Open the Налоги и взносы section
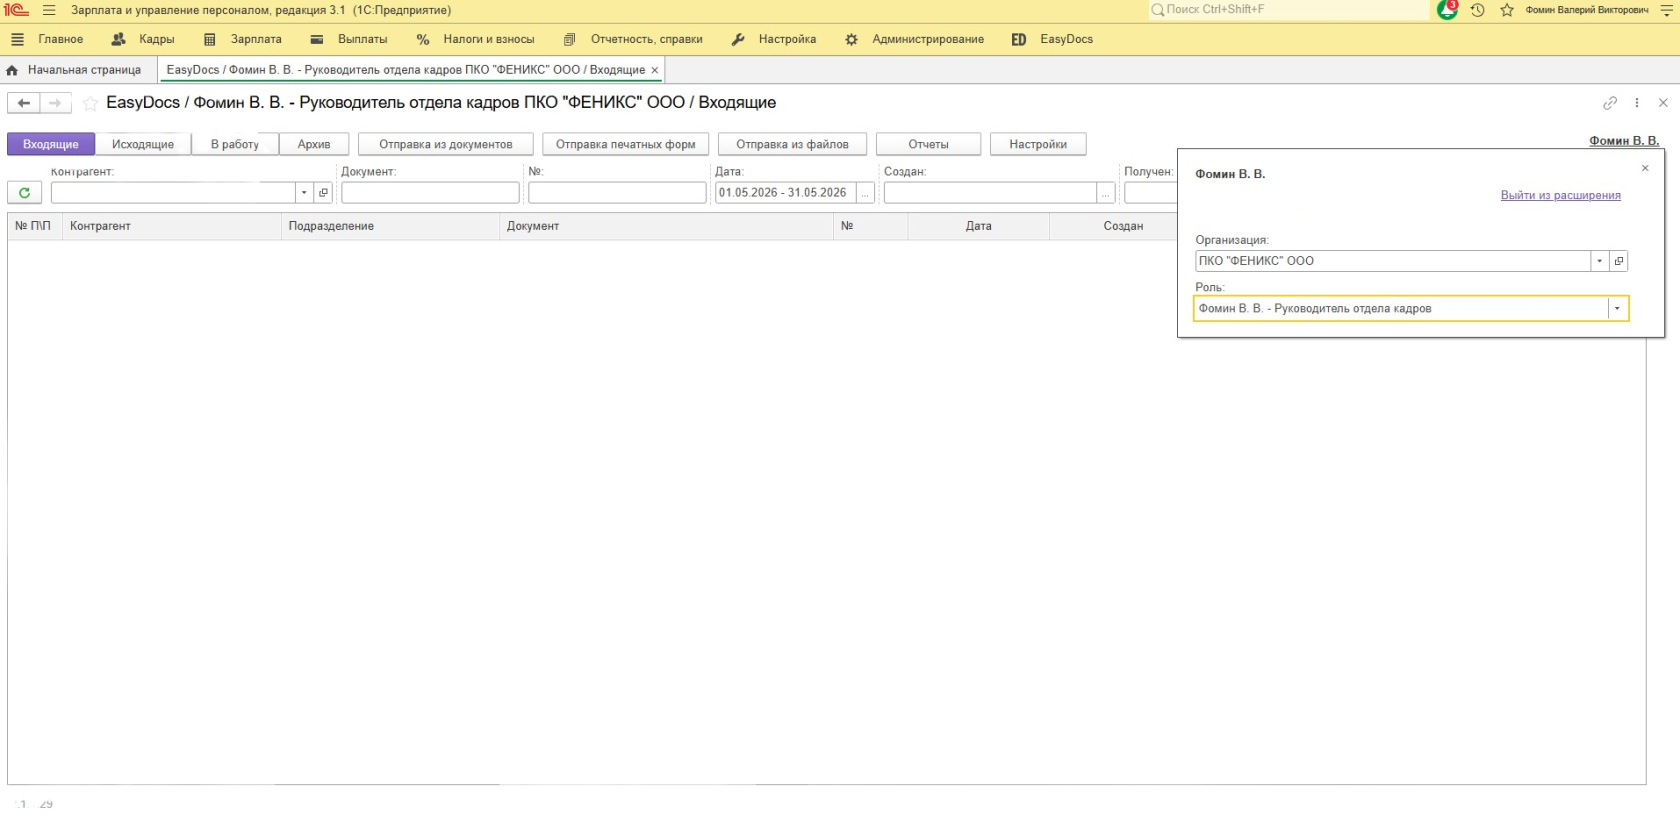 click(x=489, y=40)
